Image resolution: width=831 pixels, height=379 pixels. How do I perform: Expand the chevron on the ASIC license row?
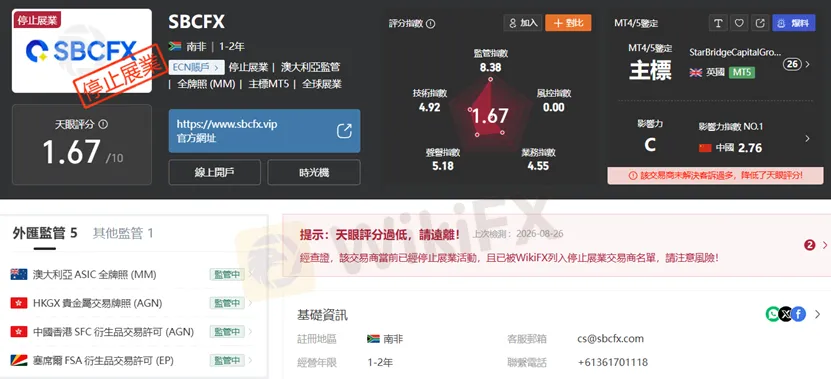click(x=250, y=274)
